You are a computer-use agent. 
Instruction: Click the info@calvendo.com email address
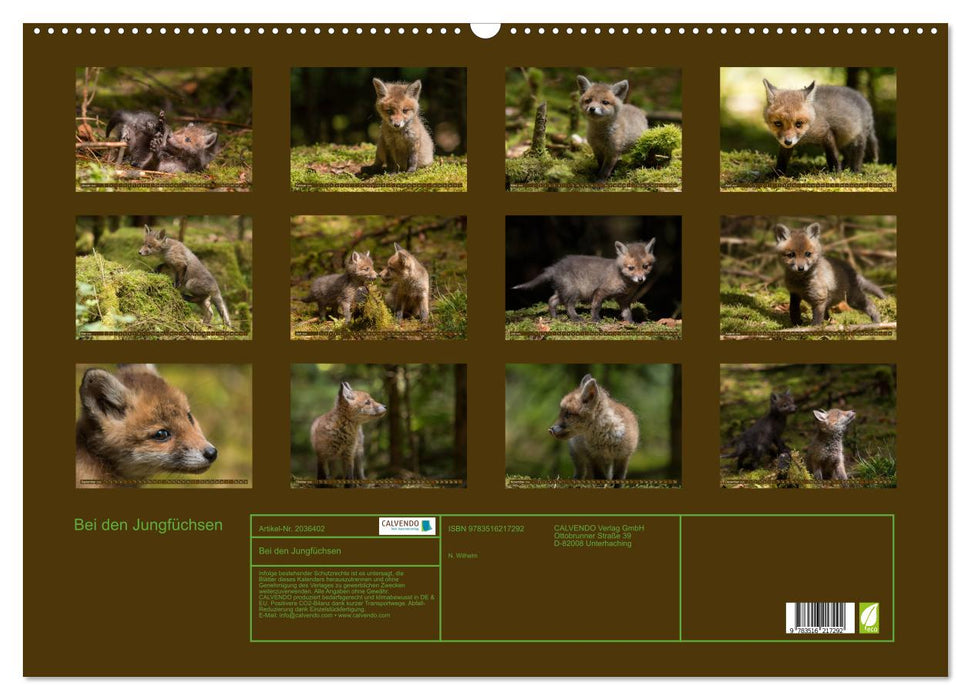click(x=303, y=615)
